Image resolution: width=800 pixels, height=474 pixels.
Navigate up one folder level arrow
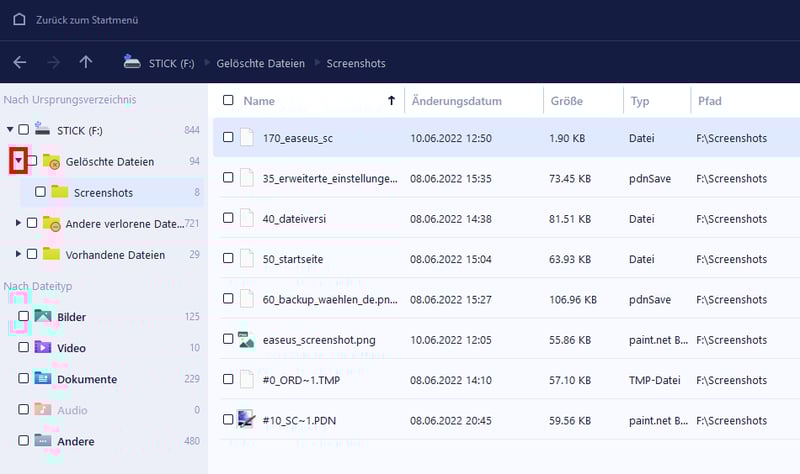point(86,62)
